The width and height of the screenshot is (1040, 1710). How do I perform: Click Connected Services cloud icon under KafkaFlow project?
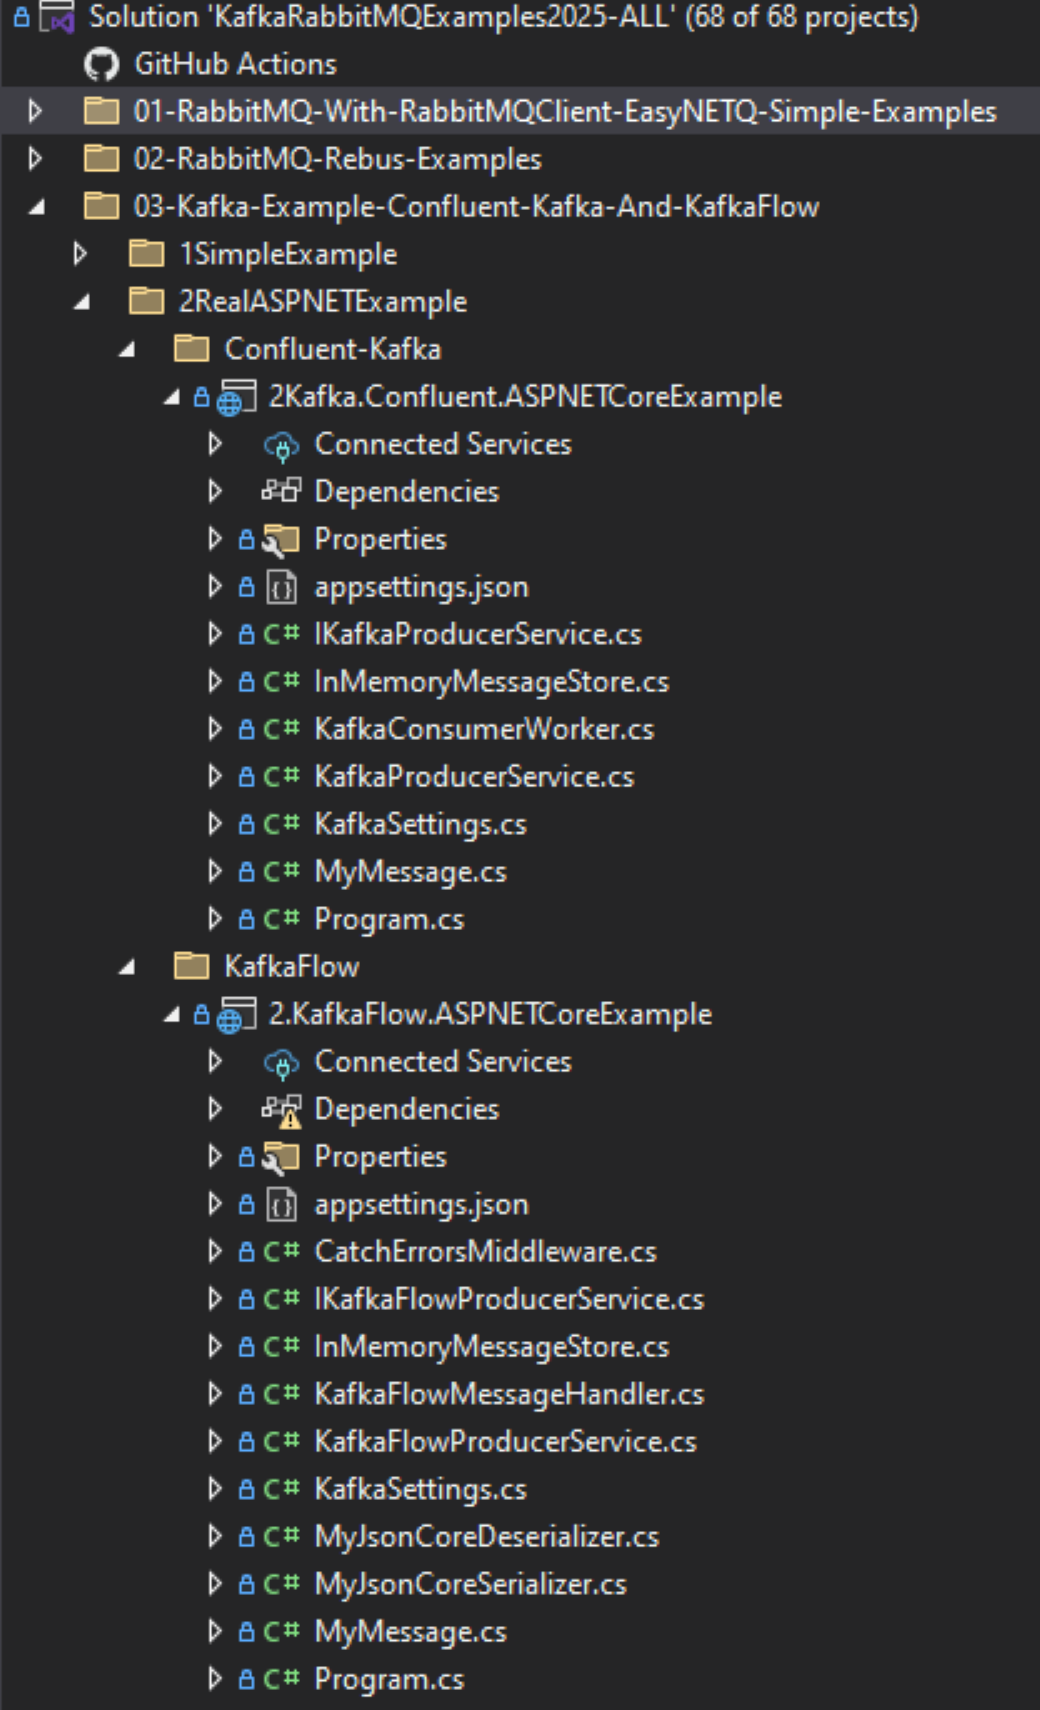click(x=281, y=1062)
